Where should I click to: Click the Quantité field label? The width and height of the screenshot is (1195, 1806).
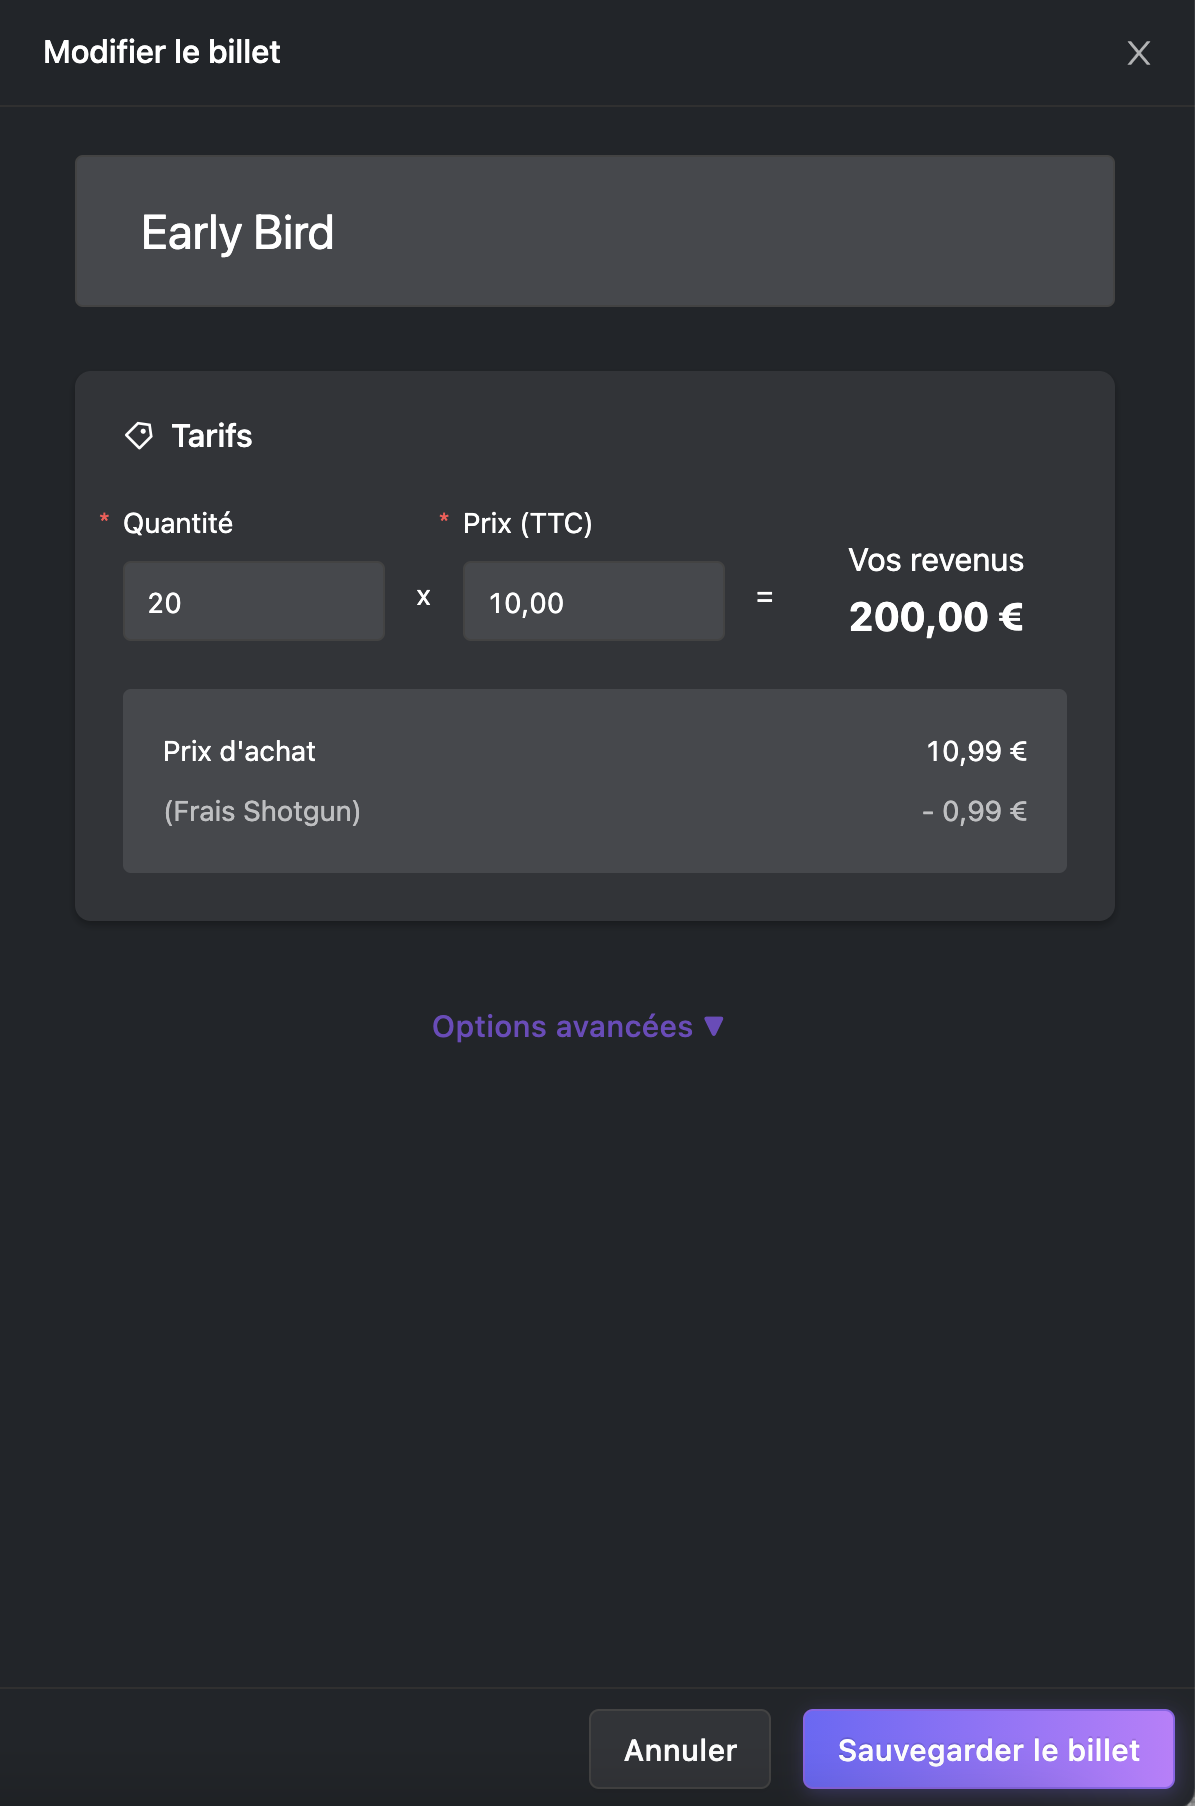pos(178,523)
